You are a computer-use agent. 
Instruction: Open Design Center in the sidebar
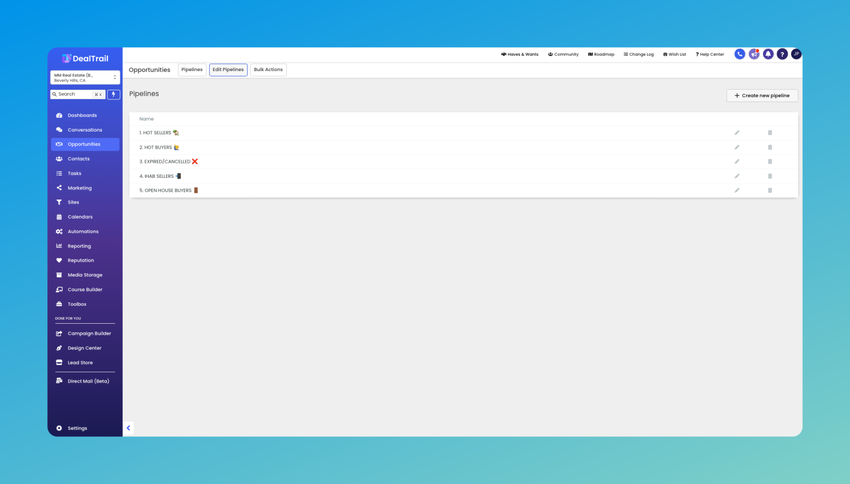pyautogui.click(x=85, y=348)
